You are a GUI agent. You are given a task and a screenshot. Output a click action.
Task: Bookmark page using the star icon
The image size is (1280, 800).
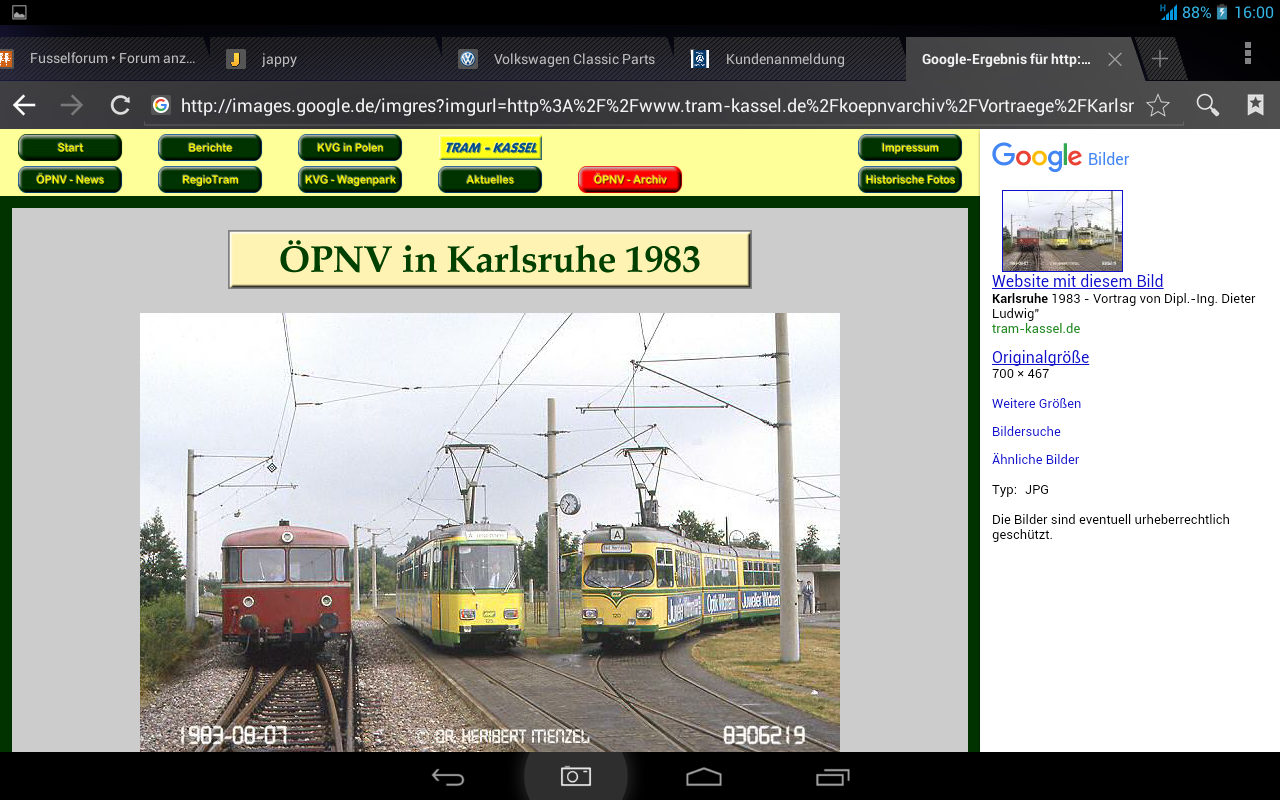pos(1158,105)
